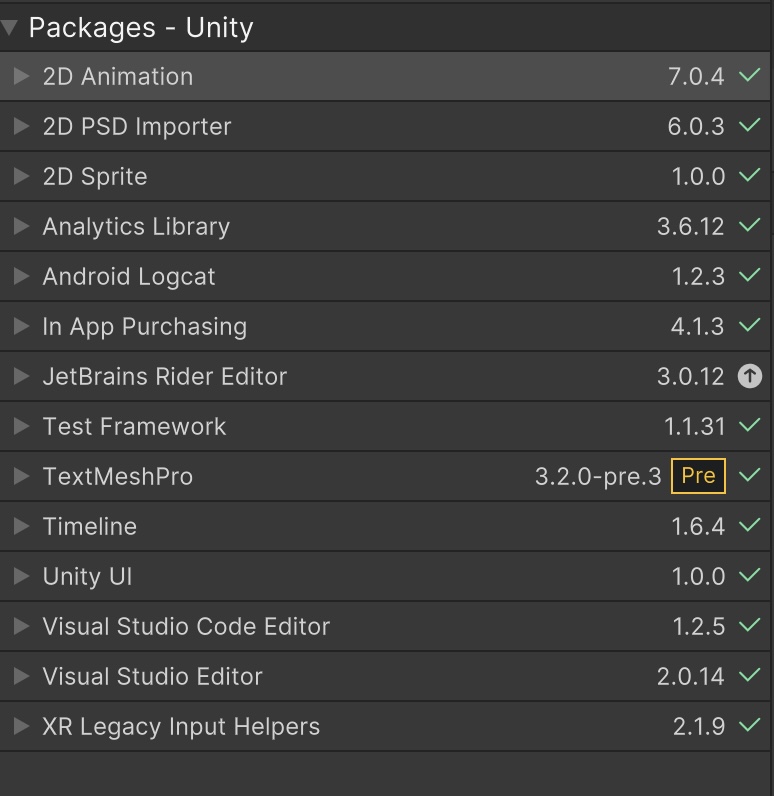Select the TextMeshPro package name
Viewport: 774px width, 796px height.
(118, 477)
